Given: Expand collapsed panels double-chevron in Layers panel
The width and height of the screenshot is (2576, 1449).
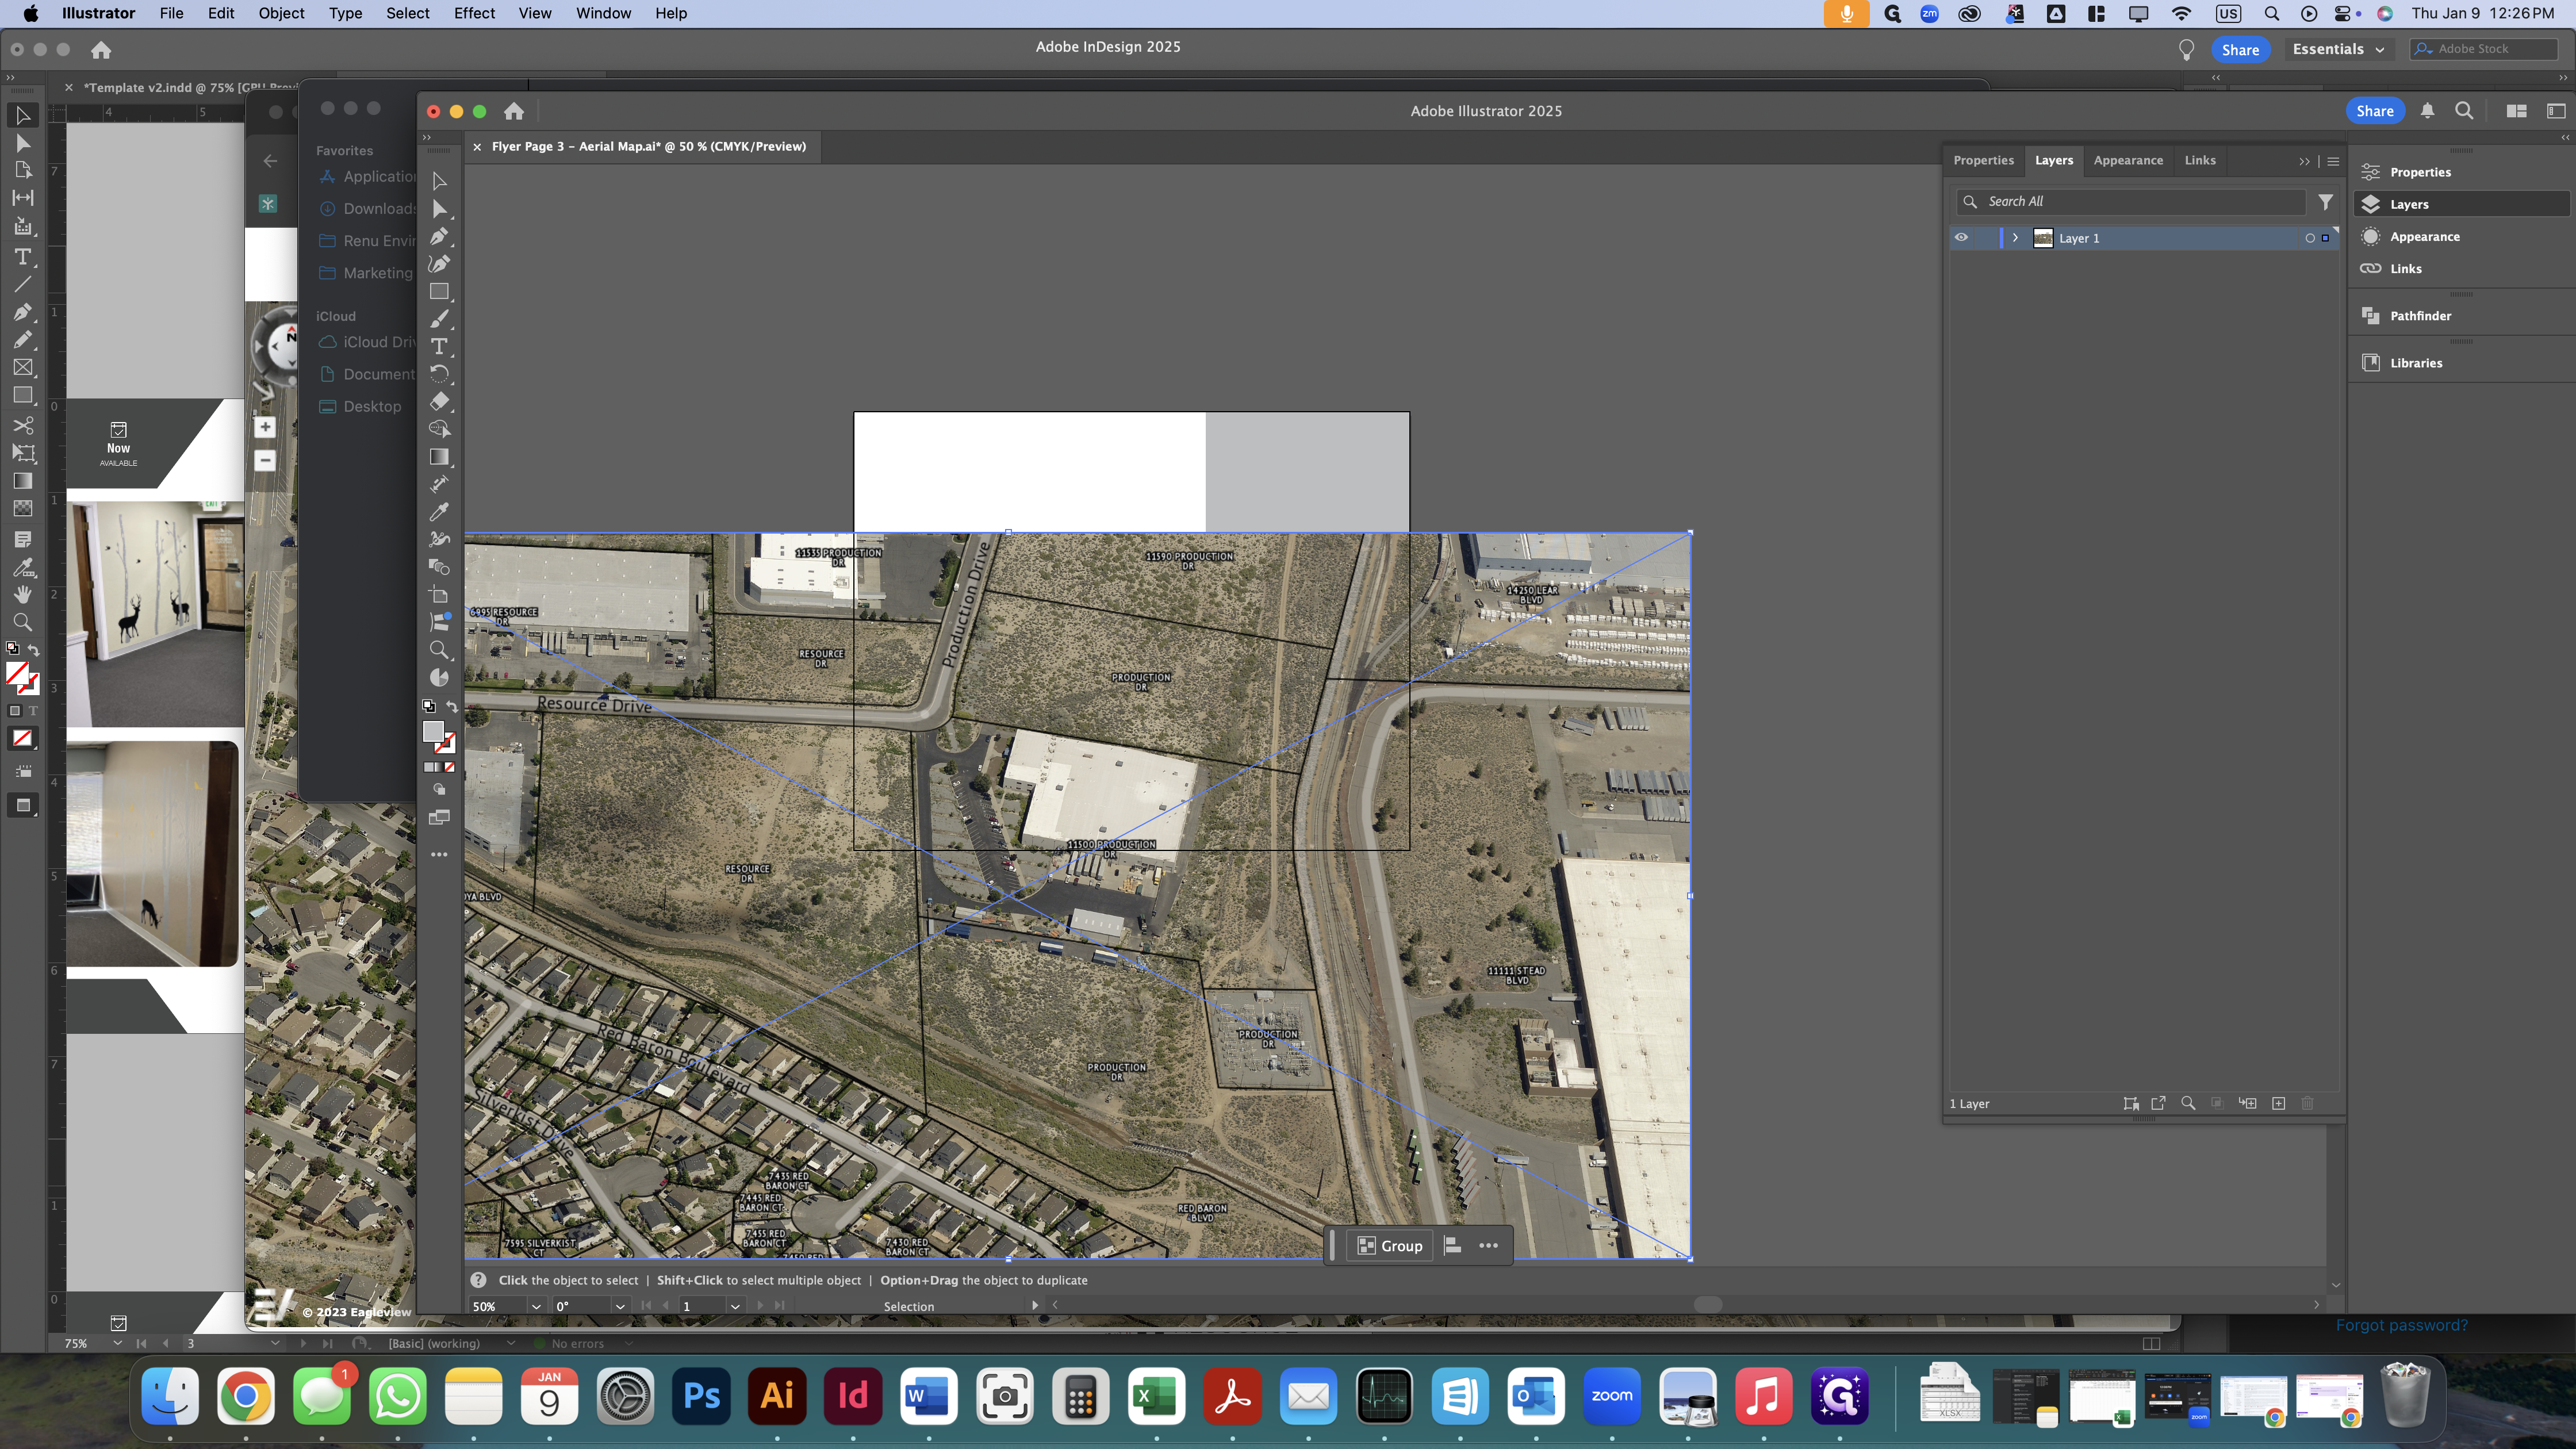Looking at the screenshot, I should pos(2304,161).
